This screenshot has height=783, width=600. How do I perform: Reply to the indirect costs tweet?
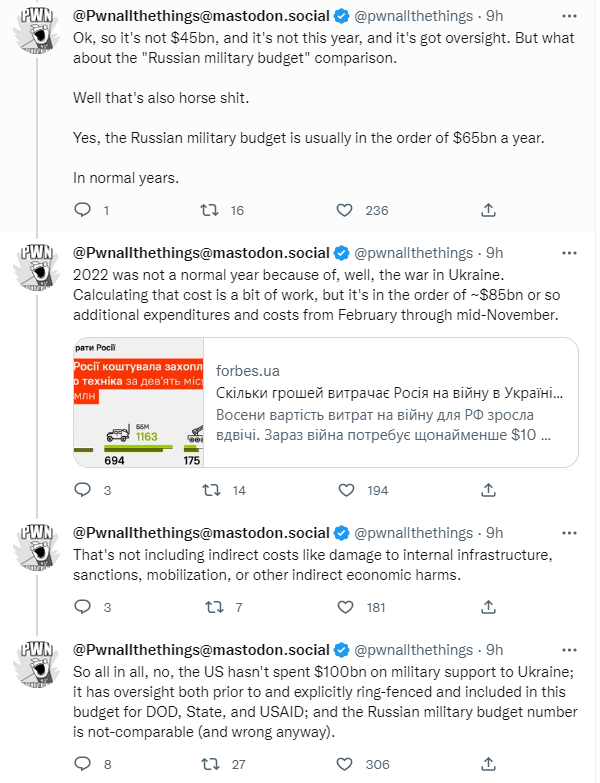coord(83,607)
